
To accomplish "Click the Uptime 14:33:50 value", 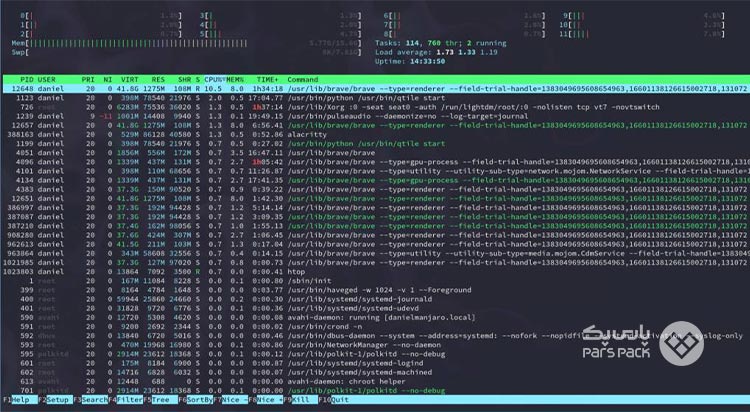I will coord(427,61).
